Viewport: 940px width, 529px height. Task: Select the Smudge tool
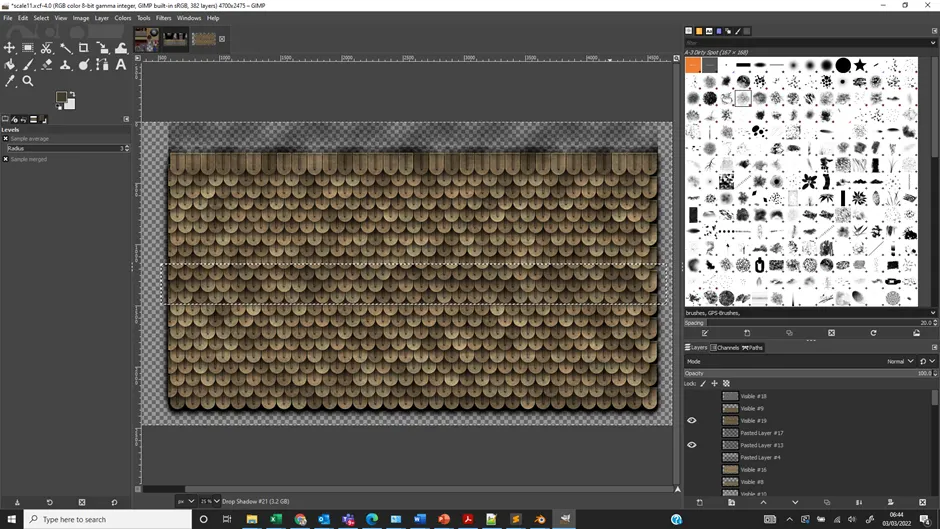tap(84, 64)
